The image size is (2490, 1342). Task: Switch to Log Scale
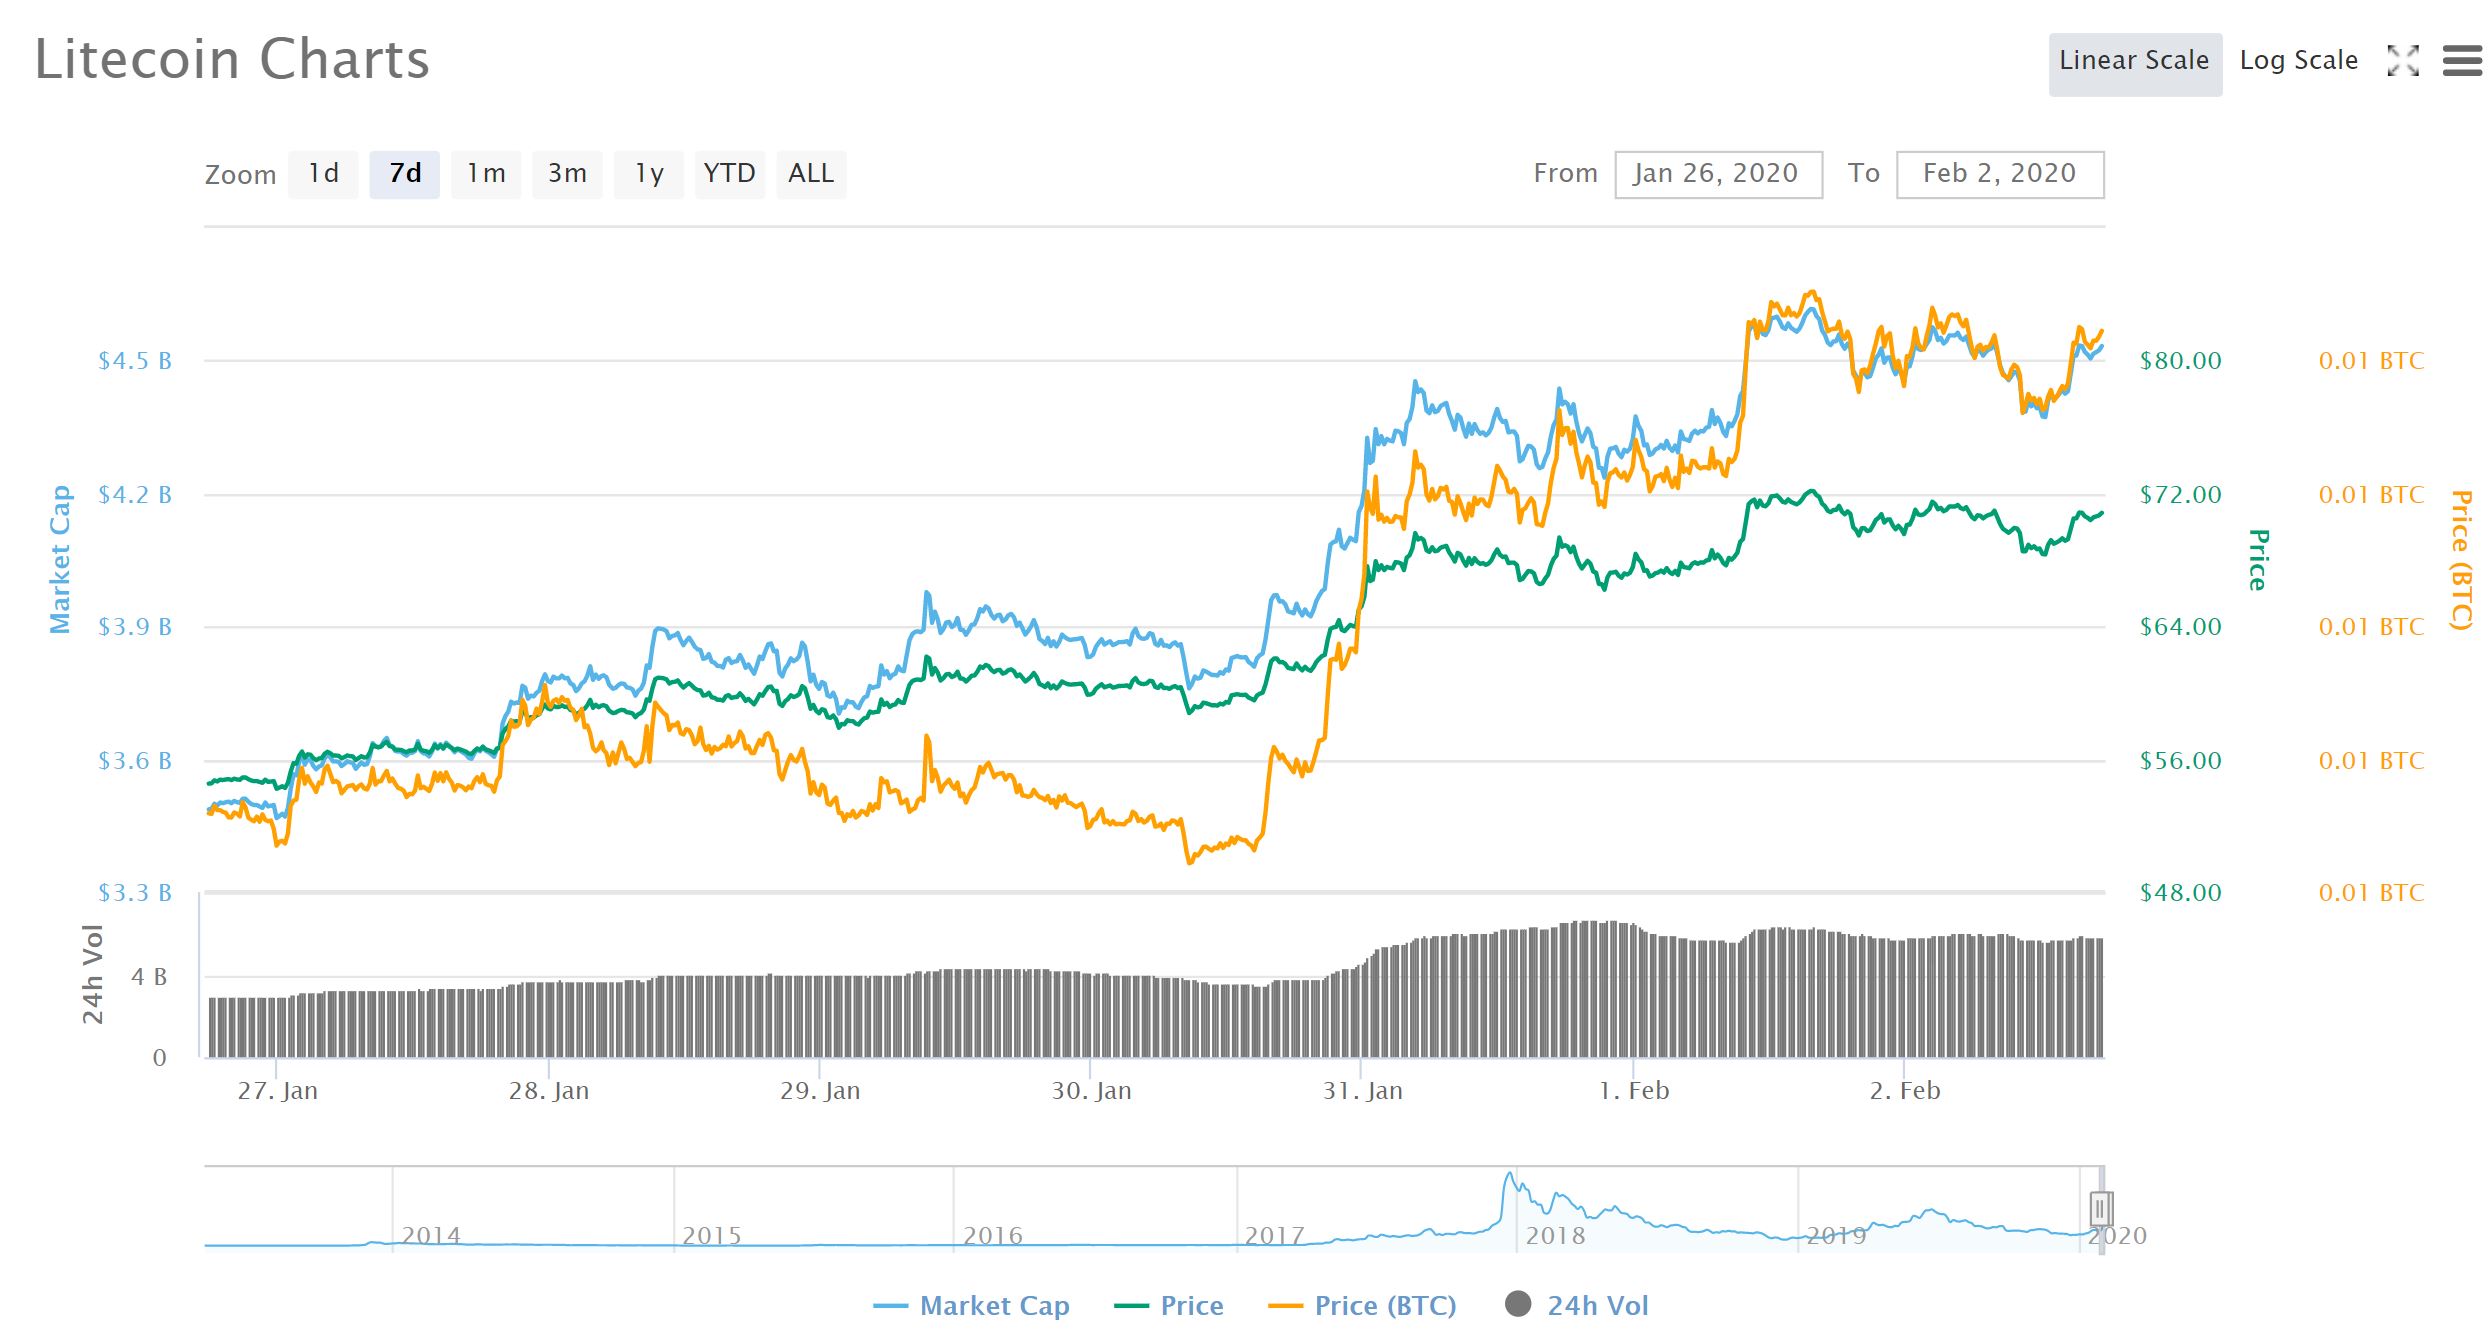2298,61
